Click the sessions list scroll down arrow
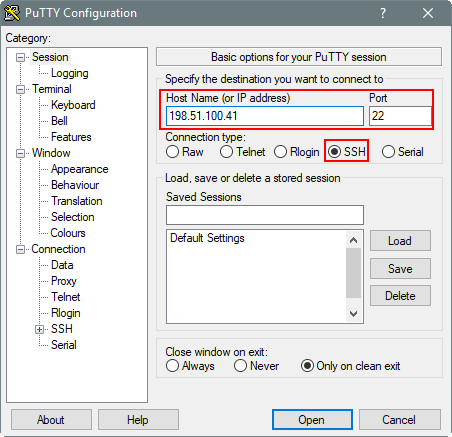Image resolution: width=452 pixels, height=437 pixels. [354, 313]
